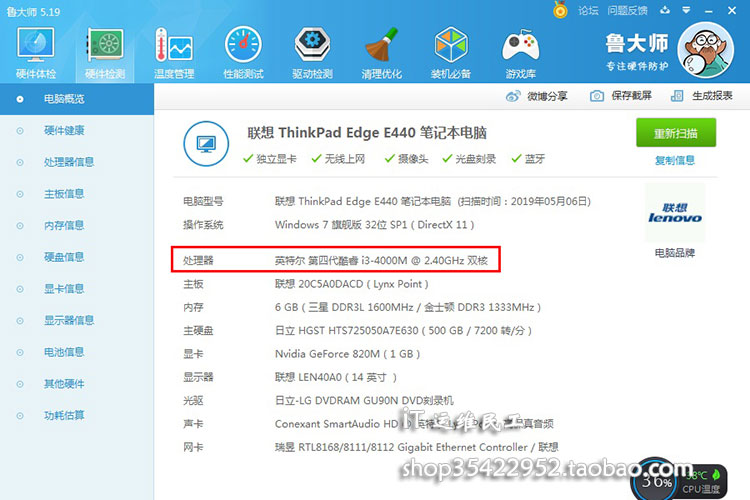
Task: Click hard disk value HGST HTS725050A7E630
Action: click(403, 331)
